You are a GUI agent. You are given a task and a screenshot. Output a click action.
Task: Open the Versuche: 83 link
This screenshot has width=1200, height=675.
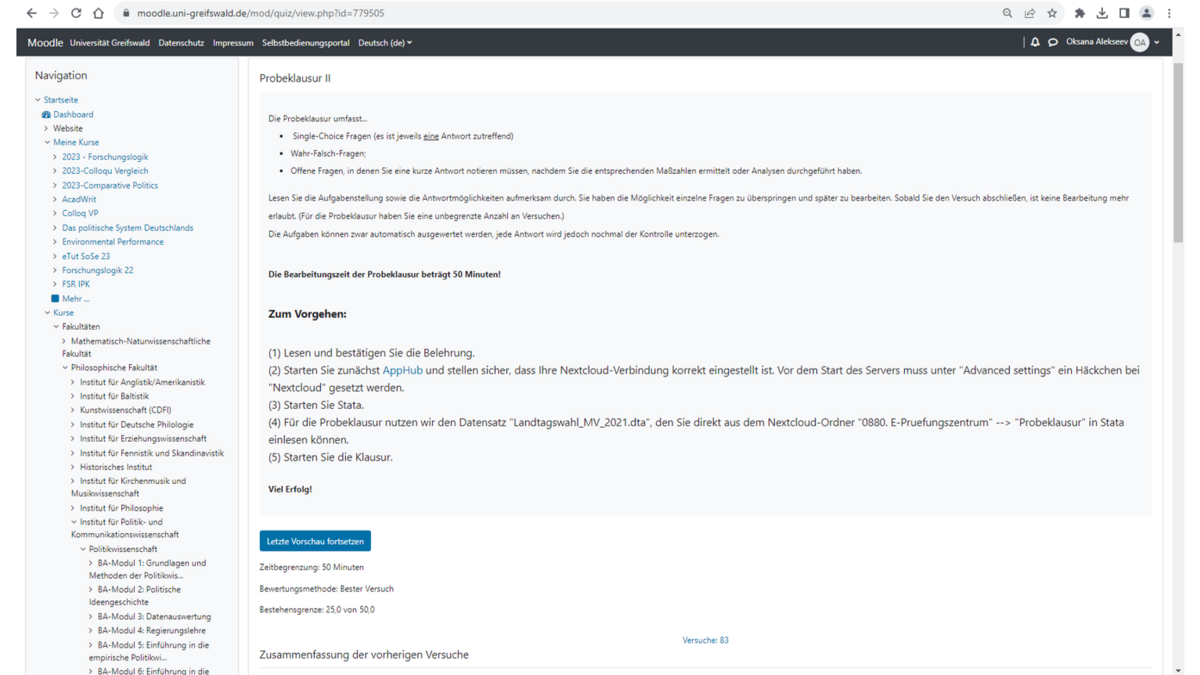pyautogui.click(x=705, y=640)
